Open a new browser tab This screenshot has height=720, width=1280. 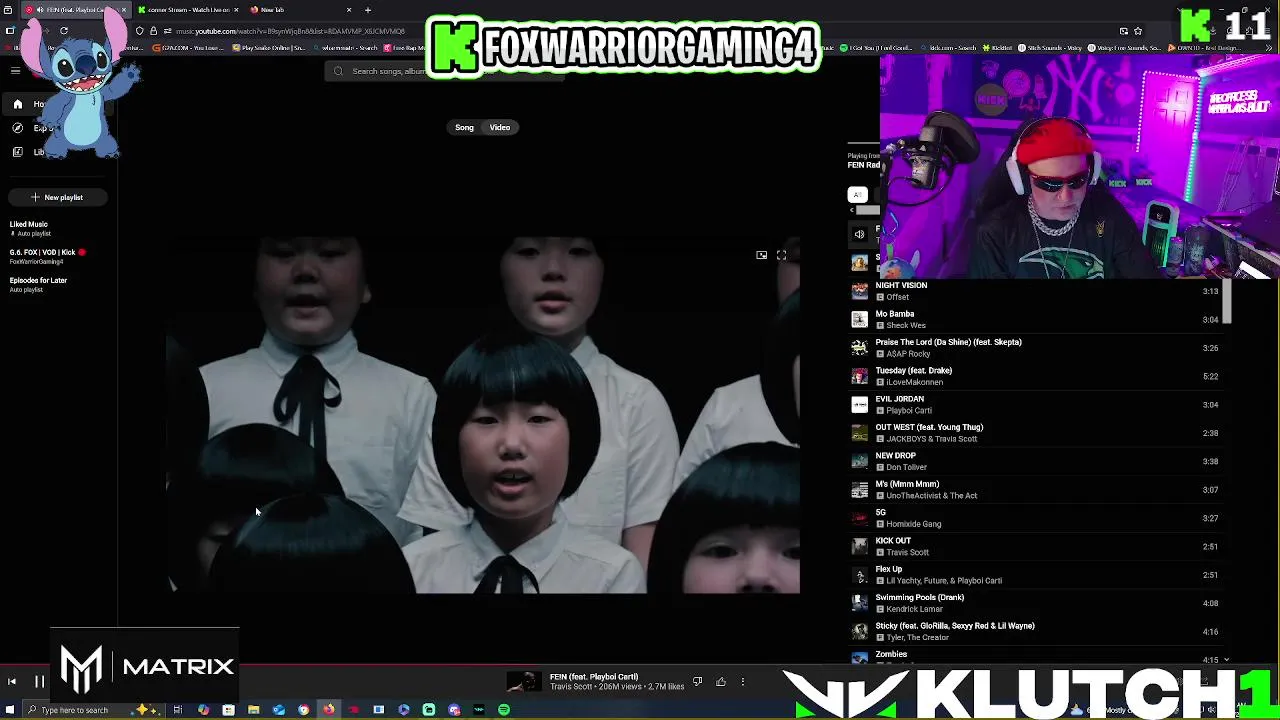[368, 10]
